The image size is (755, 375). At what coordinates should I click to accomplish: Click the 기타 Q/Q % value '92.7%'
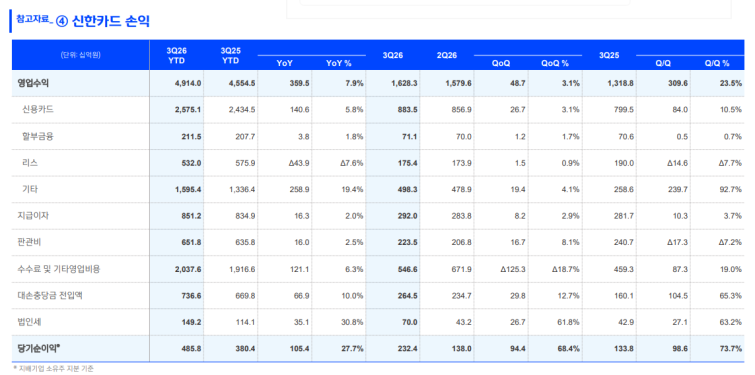[x=731, y=190]
